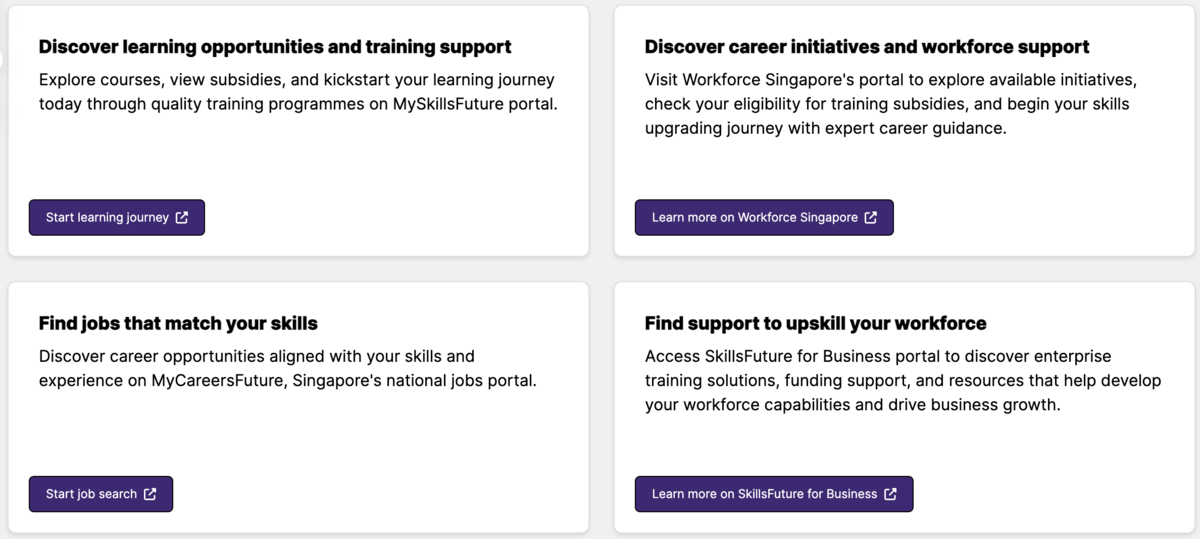Open Learn more on SkillsFuture for Business
The height and width of the screenshot is (539, 1200).
[x=774, y=494]
